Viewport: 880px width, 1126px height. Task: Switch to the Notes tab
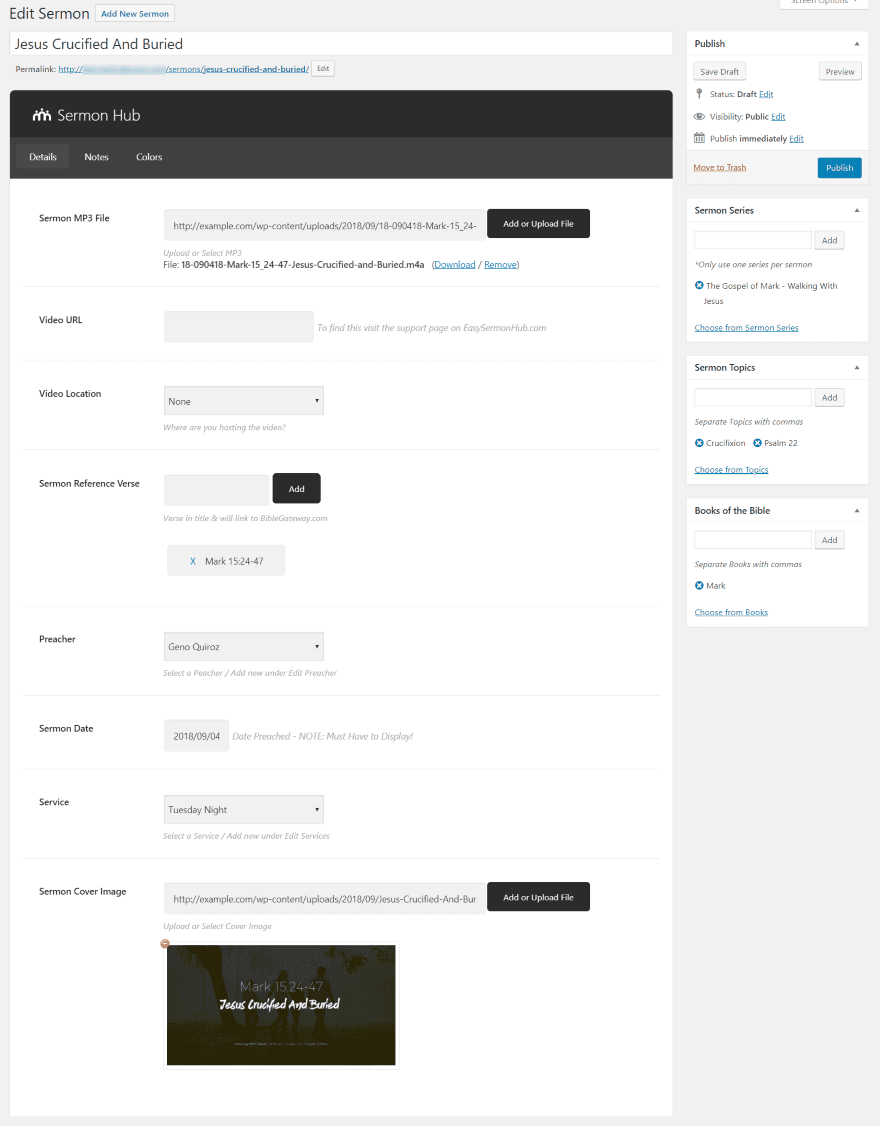coord(96,157)
